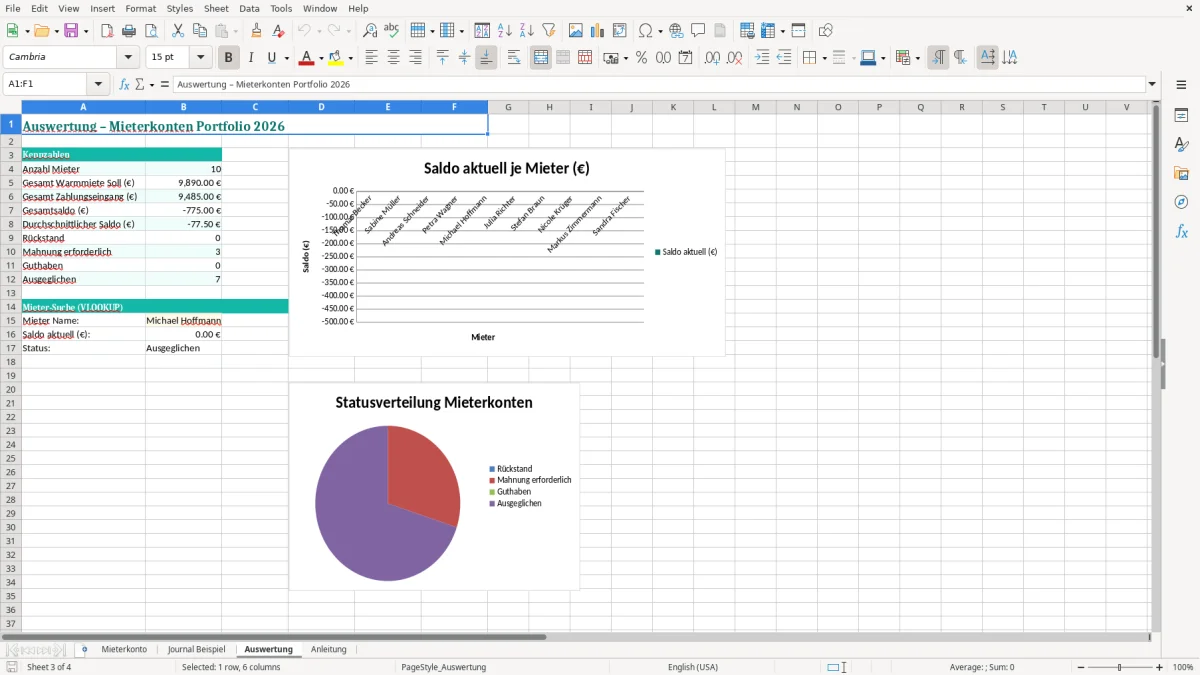The height and width of the screenshot is (675, 1200).
Task: Add a decimal place
Action: click(713, 58)
